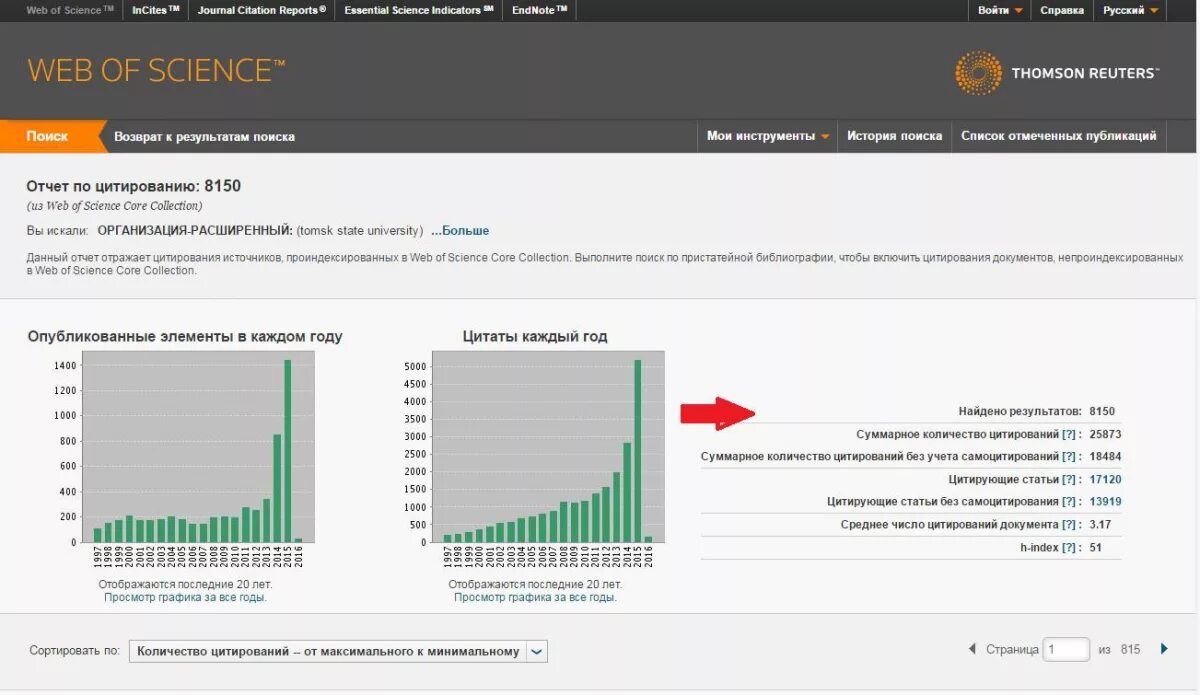This screenshot has height=695, width=1200.
Task: View all-years graph under published items chart
Action: pos(185,597)
